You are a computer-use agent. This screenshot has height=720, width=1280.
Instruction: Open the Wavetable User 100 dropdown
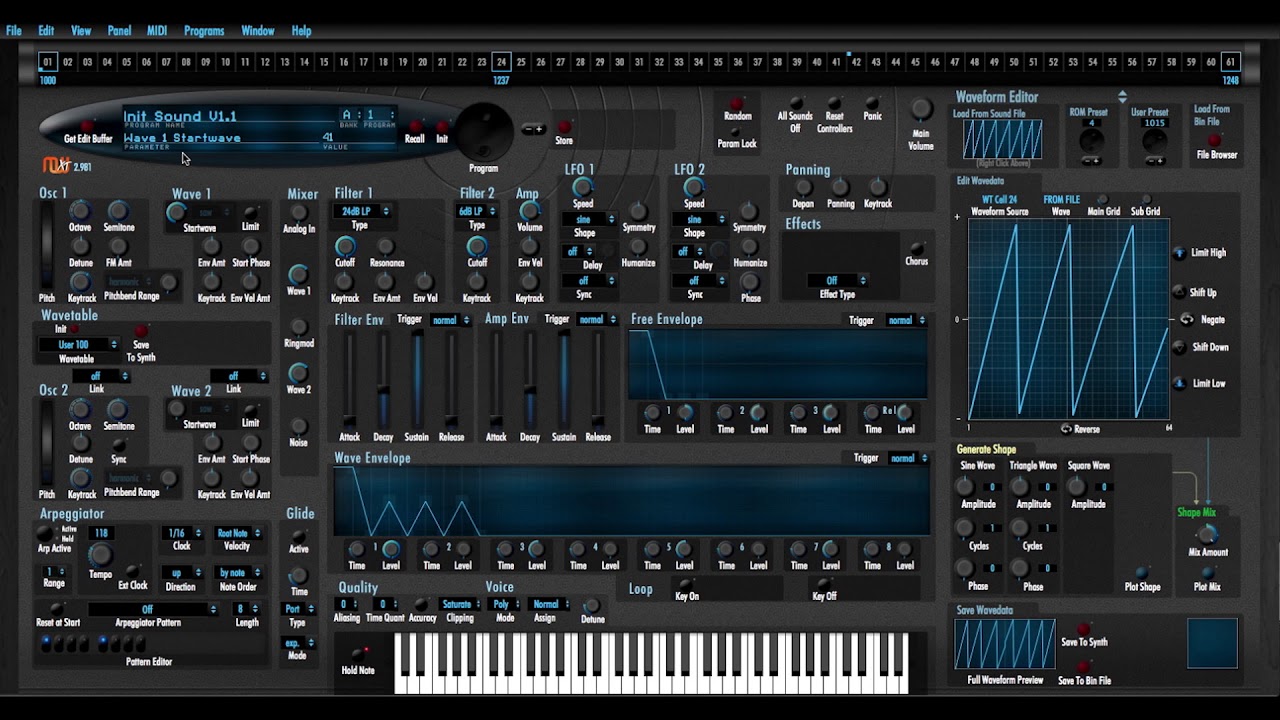(x=79, y=345)
